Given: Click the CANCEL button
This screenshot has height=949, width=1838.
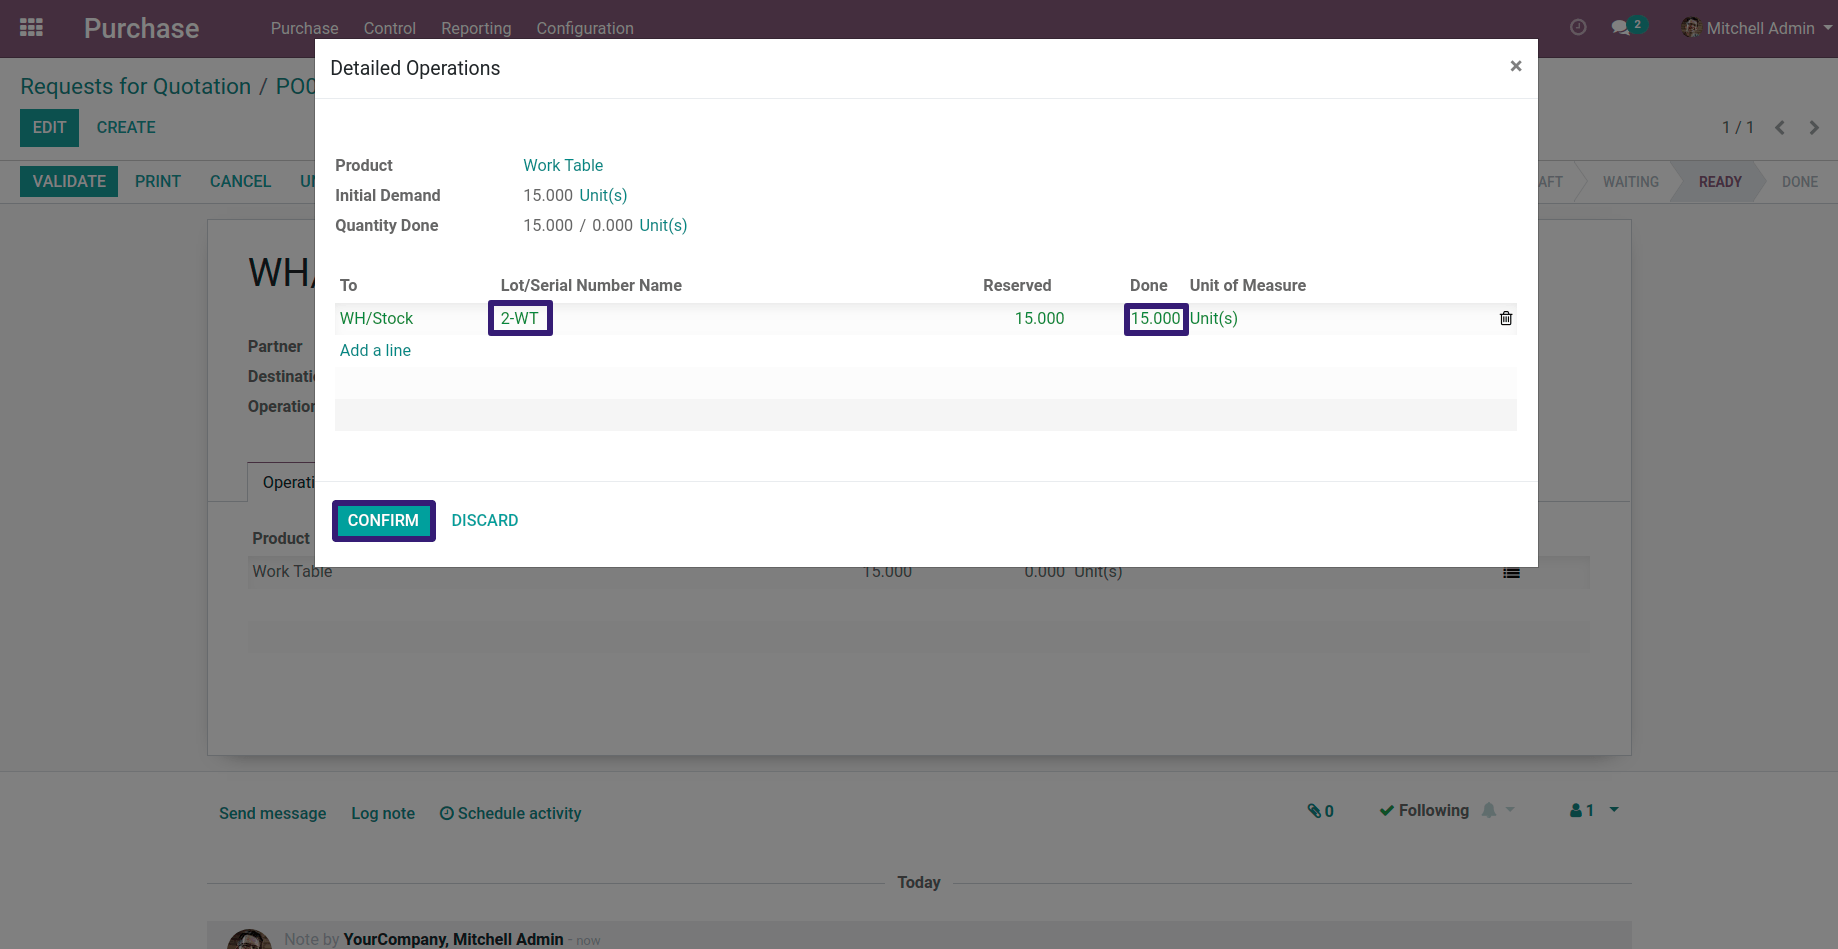Looking at the screenshot, I should (240, 181).
